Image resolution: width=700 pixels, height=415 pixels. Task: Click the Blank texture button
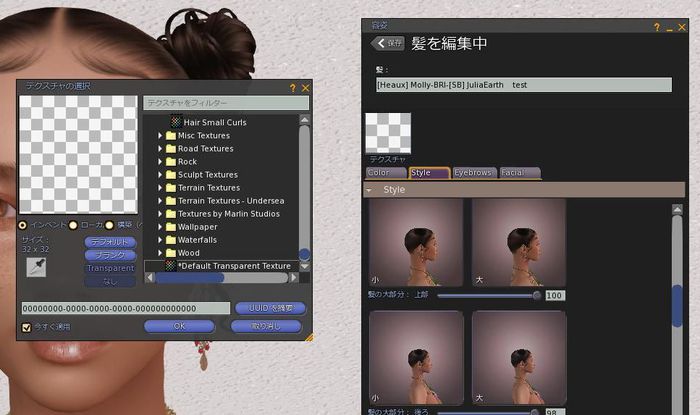110,255
